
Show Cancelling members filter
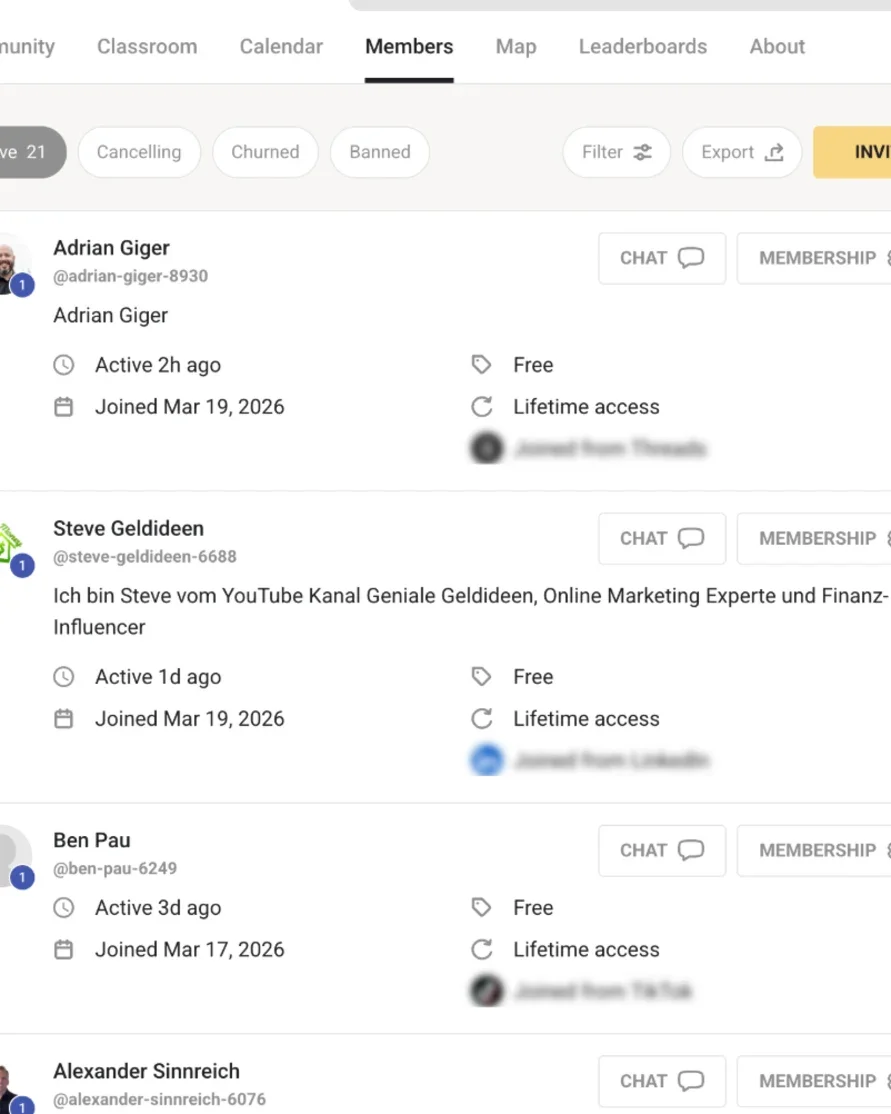(x=139, y=152)
